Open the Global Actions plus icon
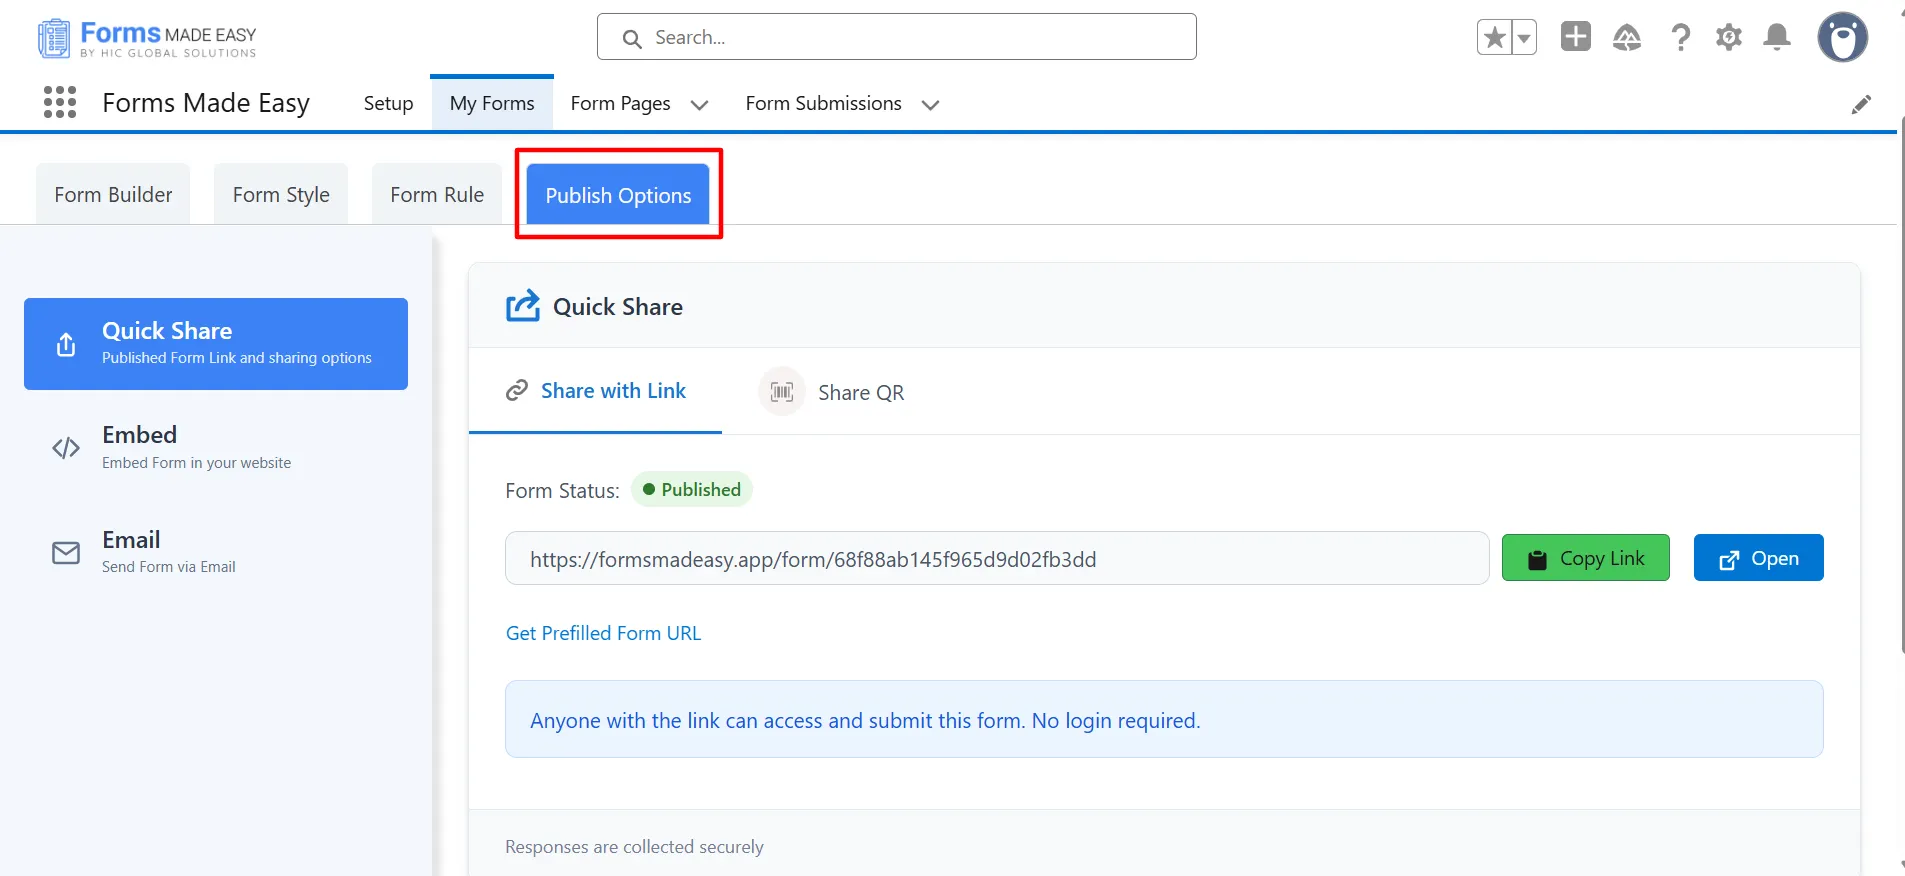This screenshot has height=876, width=1905. [x=1575, y=37]
